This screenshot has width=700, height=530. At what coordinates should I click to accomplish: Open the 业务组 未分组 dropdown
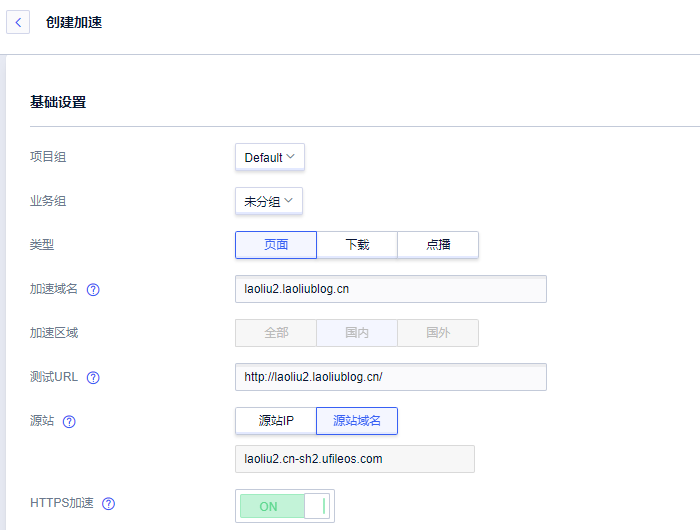pos(269,201)
